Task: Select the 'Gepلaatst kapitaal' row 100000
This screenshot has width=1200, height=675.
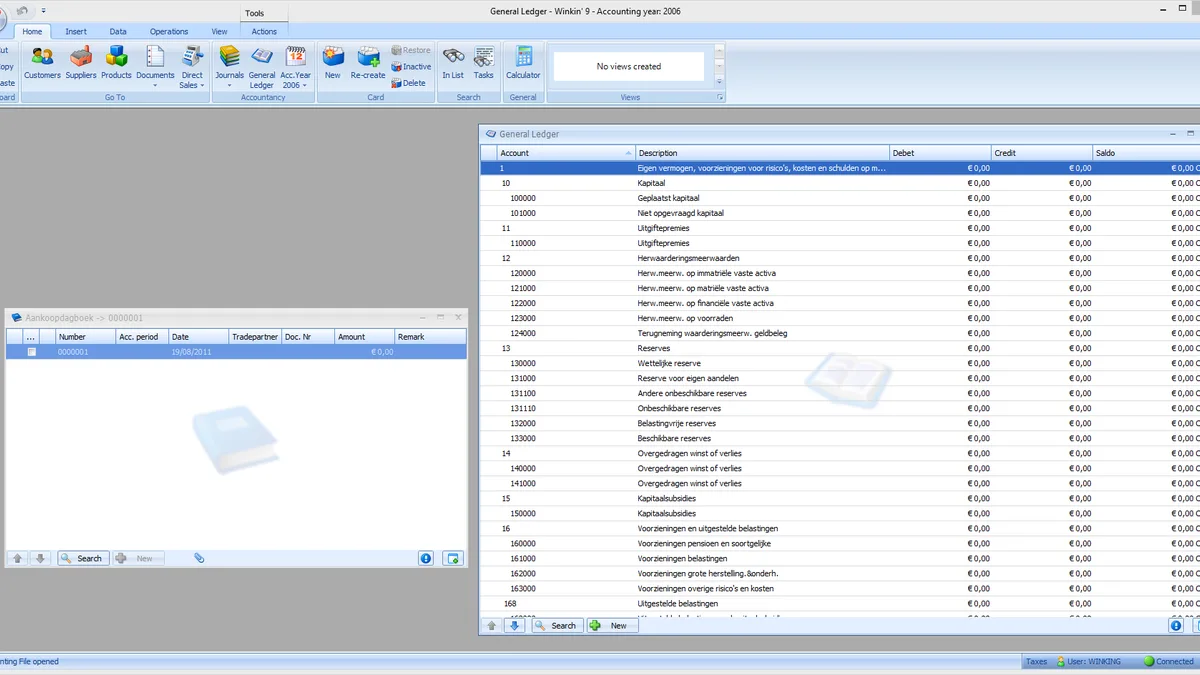Action: 840,198
